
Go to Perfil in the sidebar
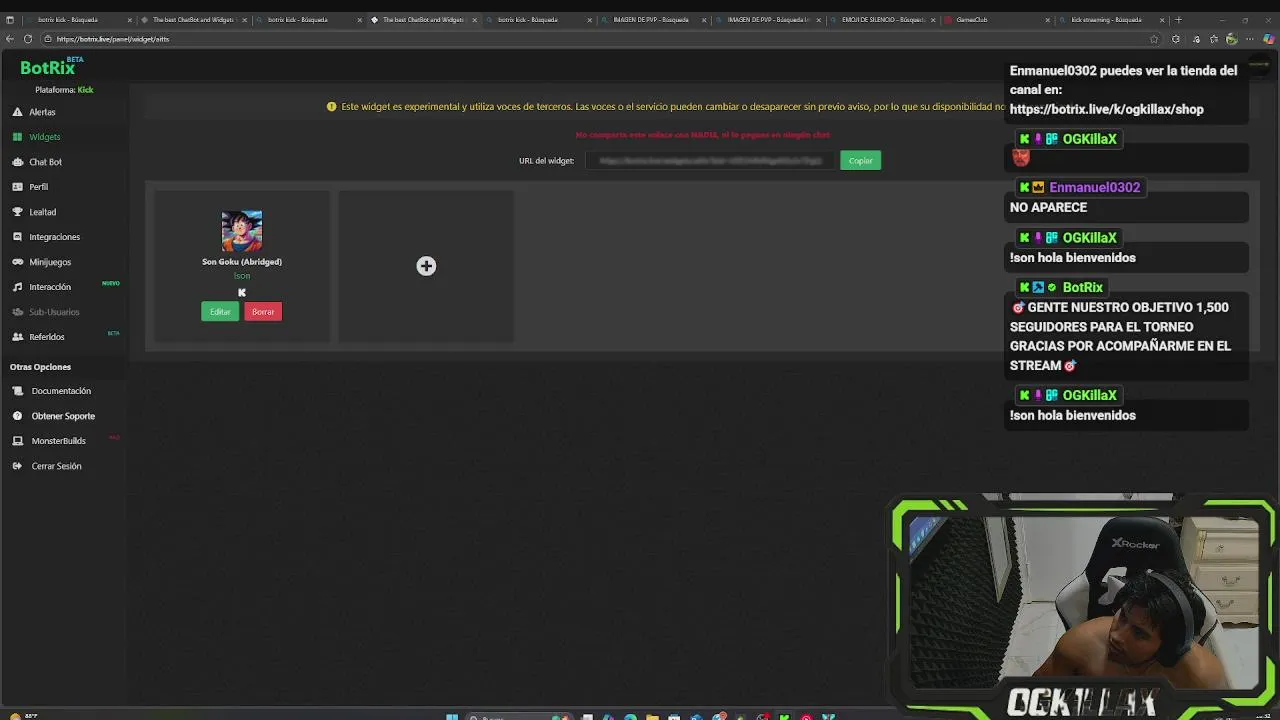coord(38,187)
